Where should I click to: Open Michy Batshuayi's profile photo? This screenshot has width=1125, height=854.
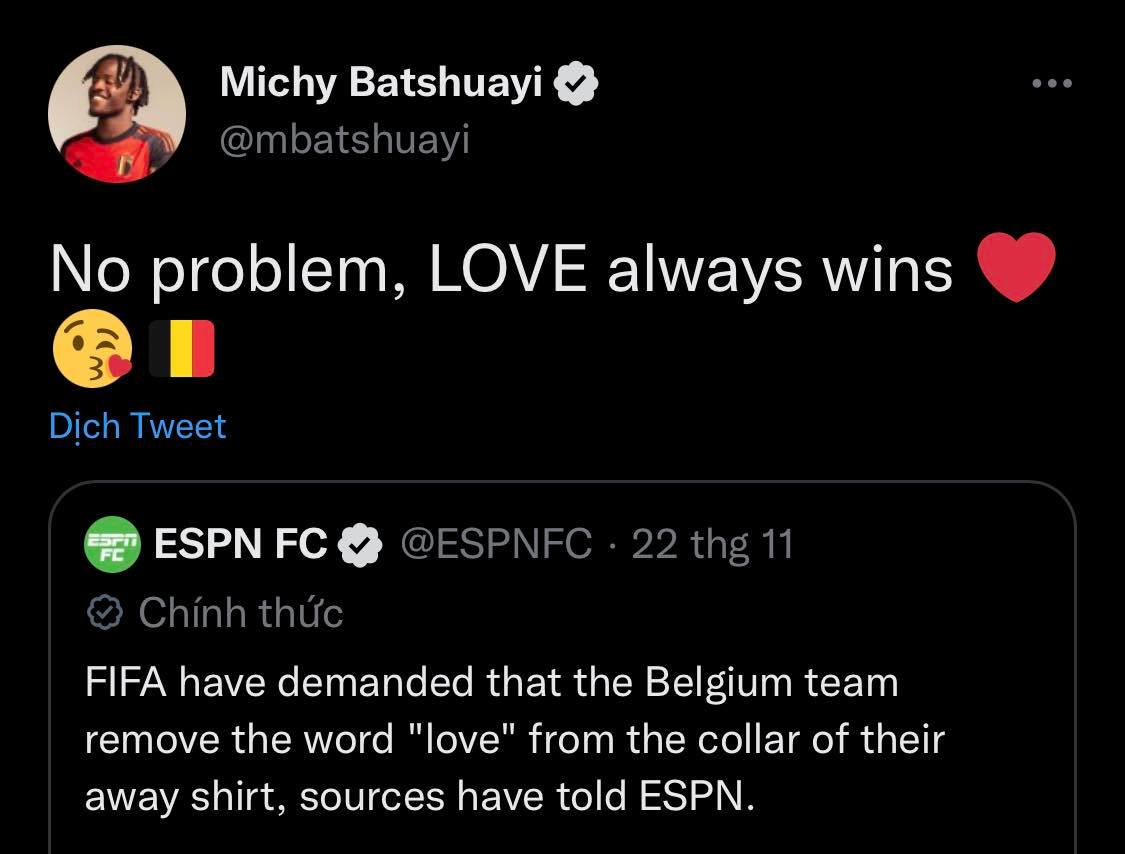(x=116, y=113)
